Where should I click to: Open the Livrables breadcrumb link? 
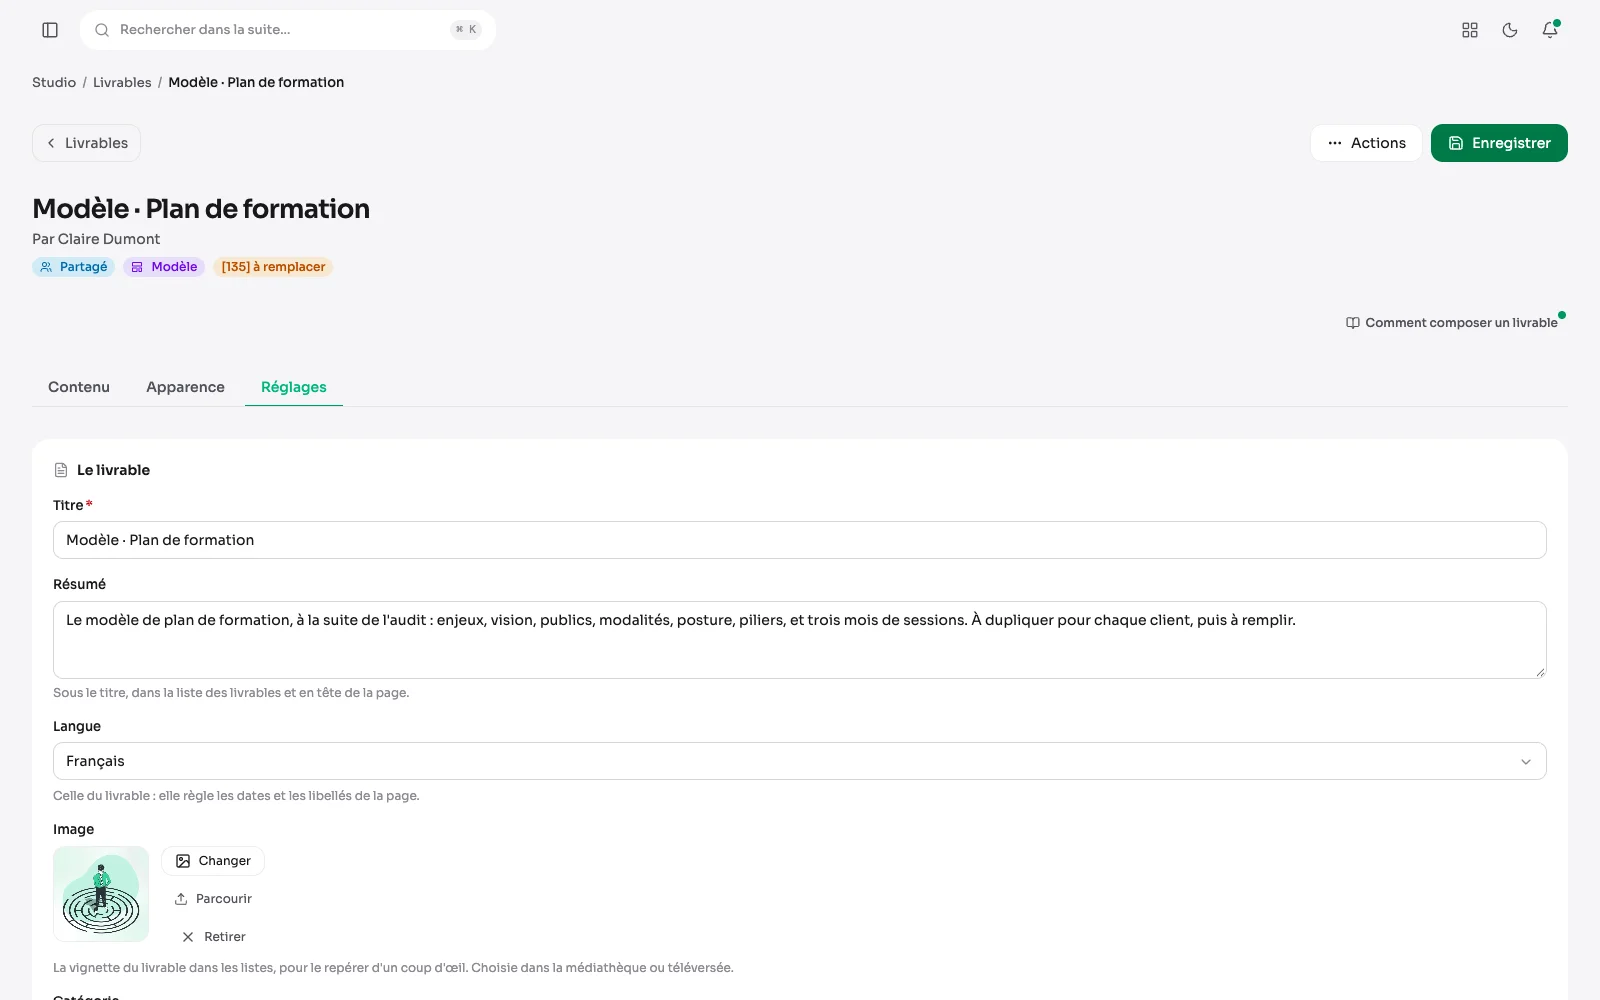click(122, 82)
